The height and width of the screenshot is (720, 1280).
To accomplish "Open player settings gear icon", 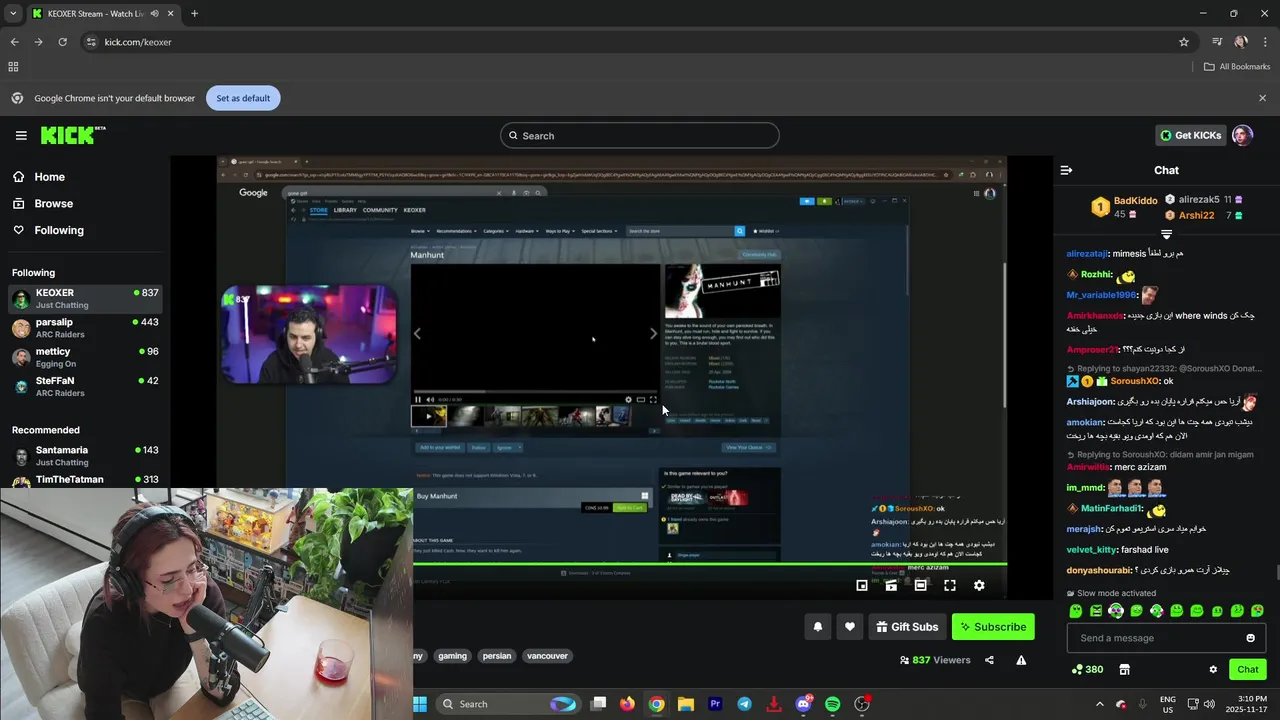I will 979,585.
